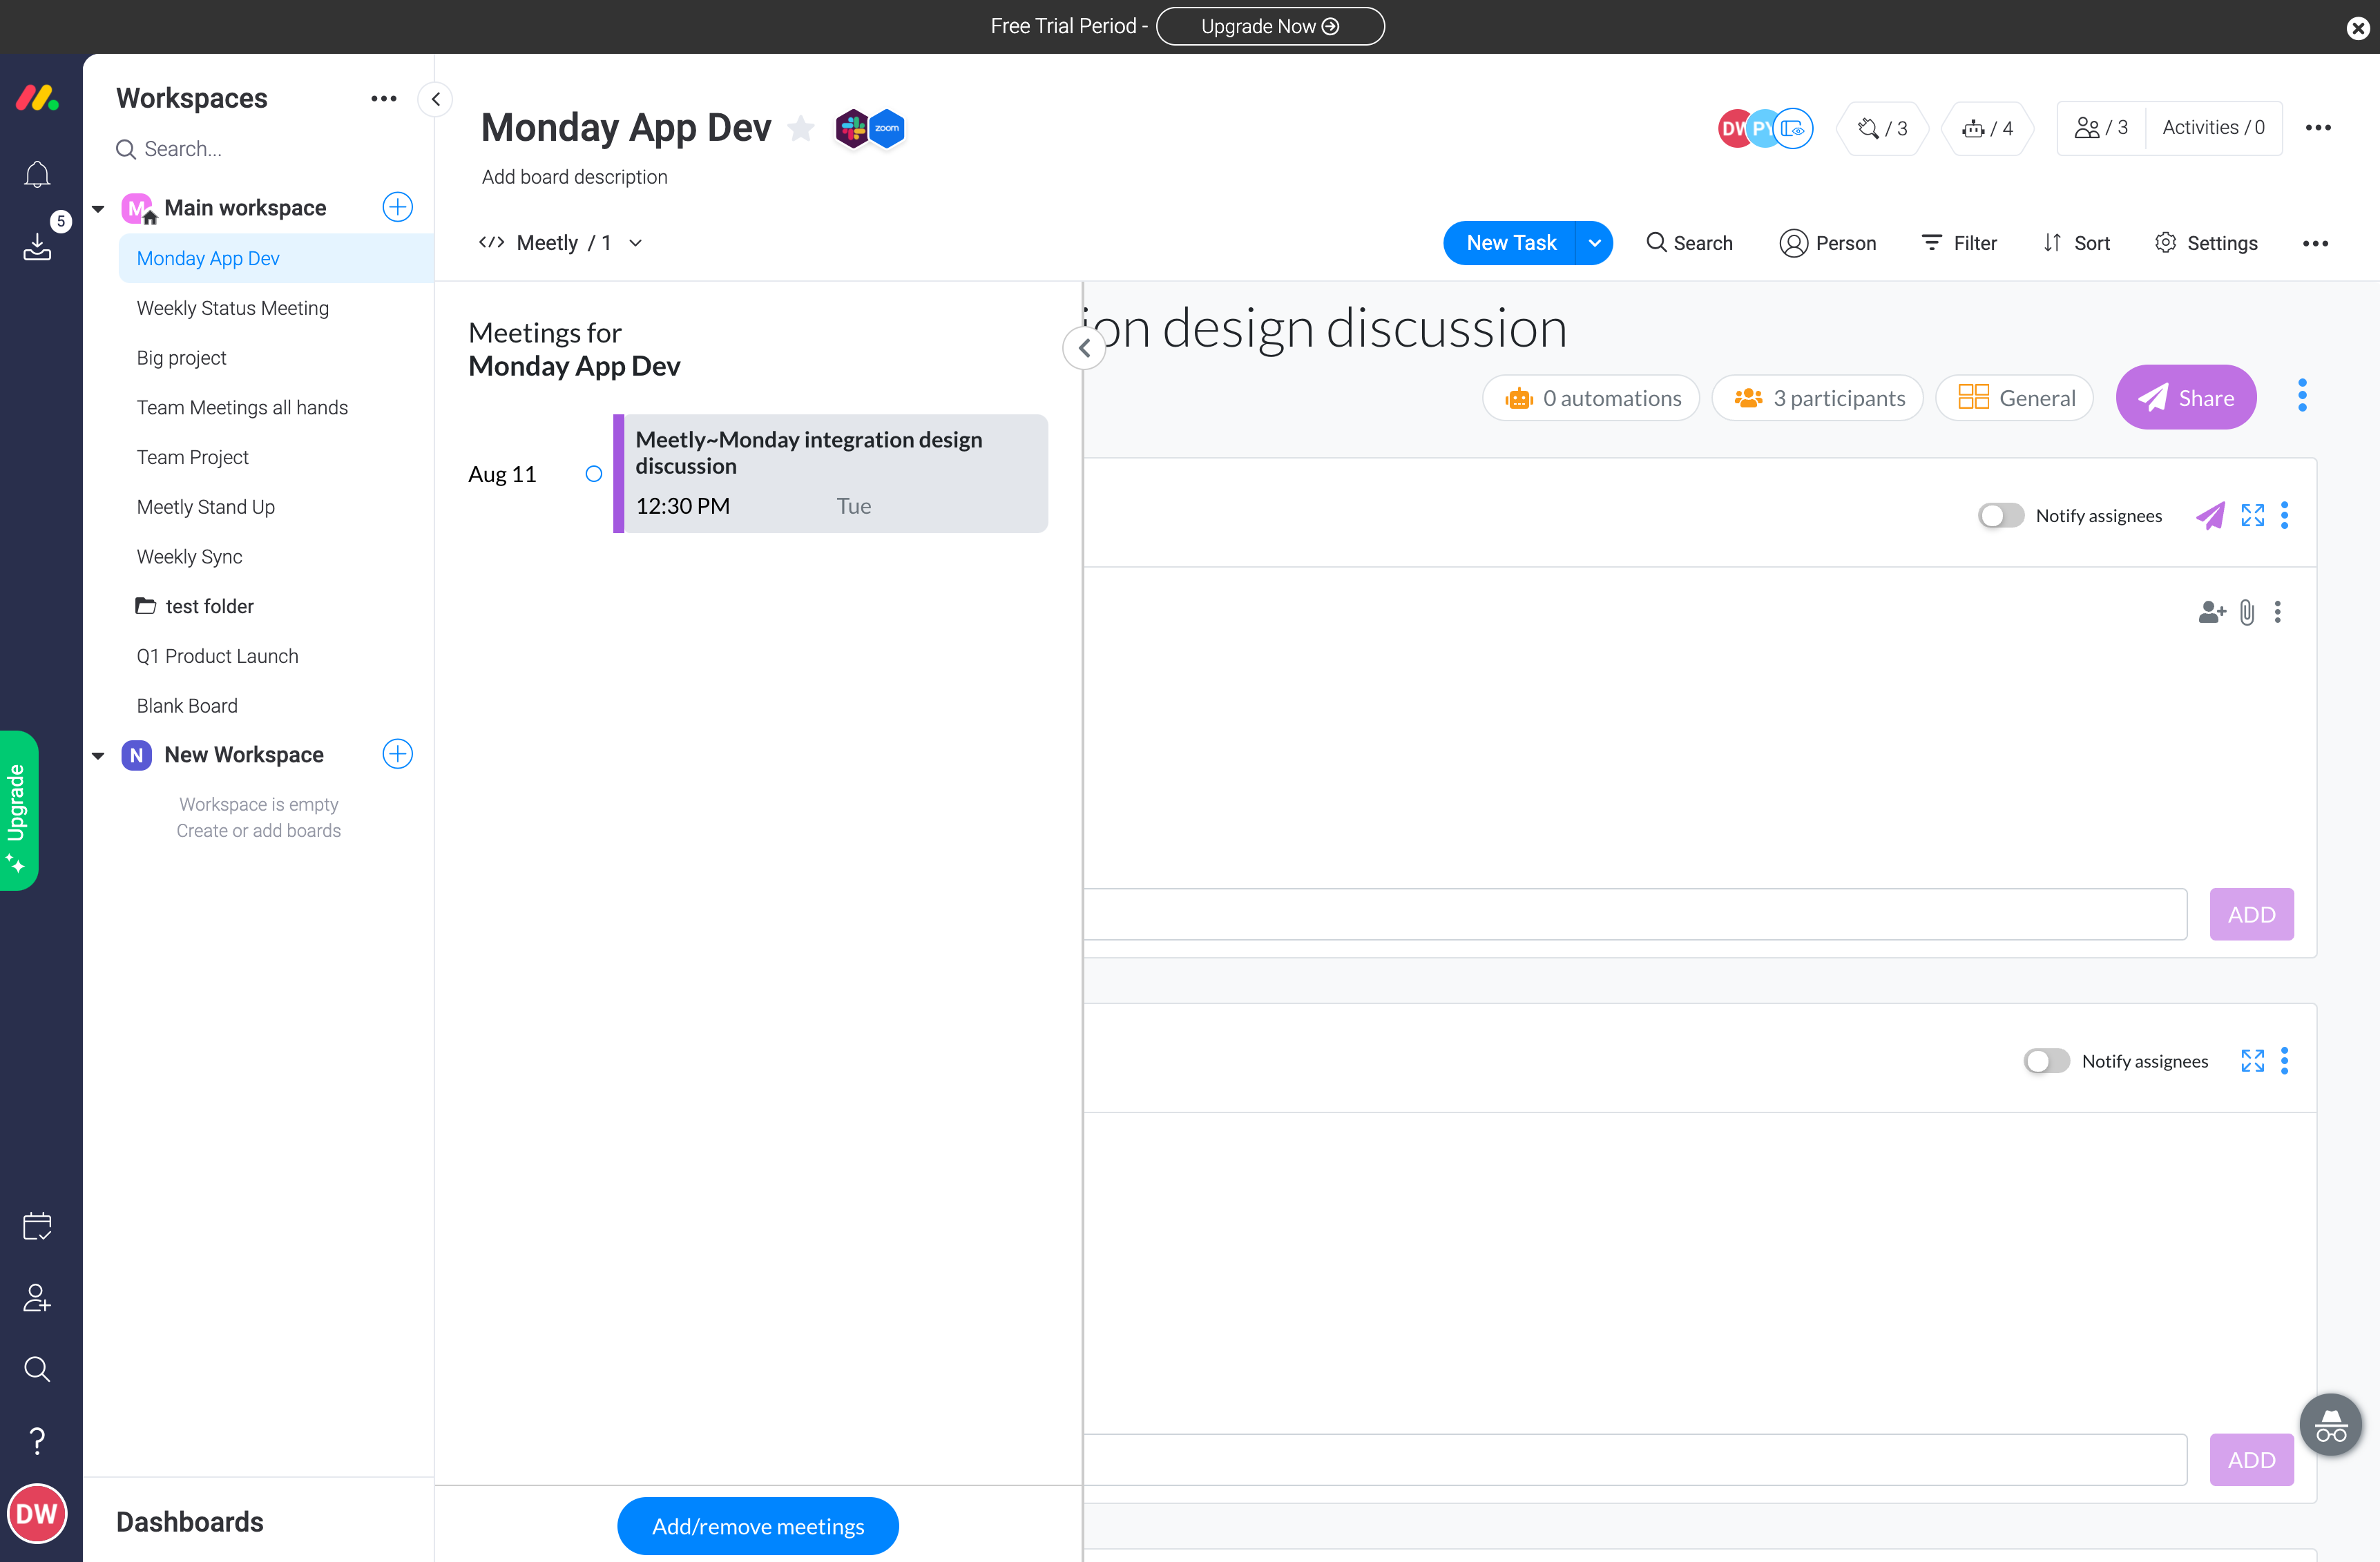The width and height of the screenshot is (2380, 1562).
Task: Click Add/remove meetings
Action: [x=757, y=1525]
